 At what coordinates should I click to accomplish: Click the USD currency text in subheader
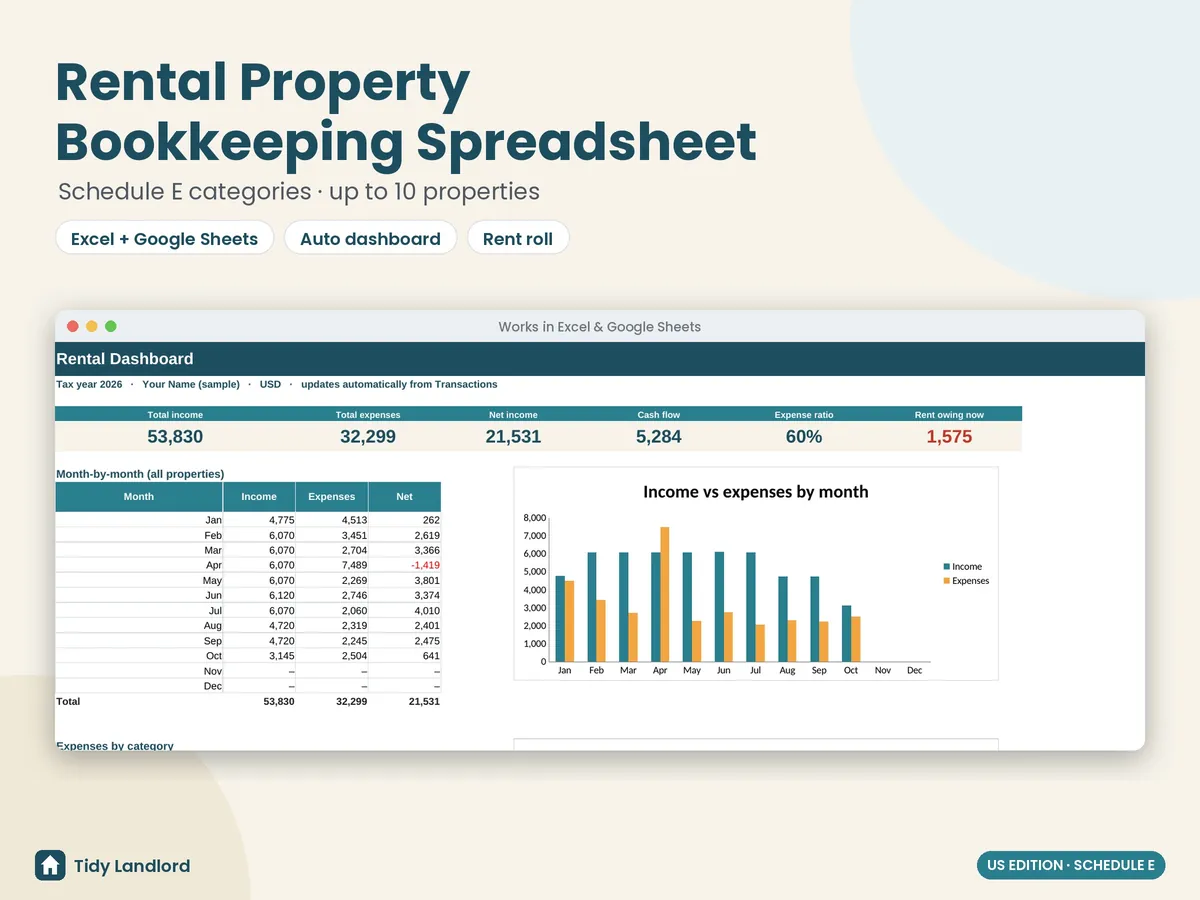(x=270, y=384)
